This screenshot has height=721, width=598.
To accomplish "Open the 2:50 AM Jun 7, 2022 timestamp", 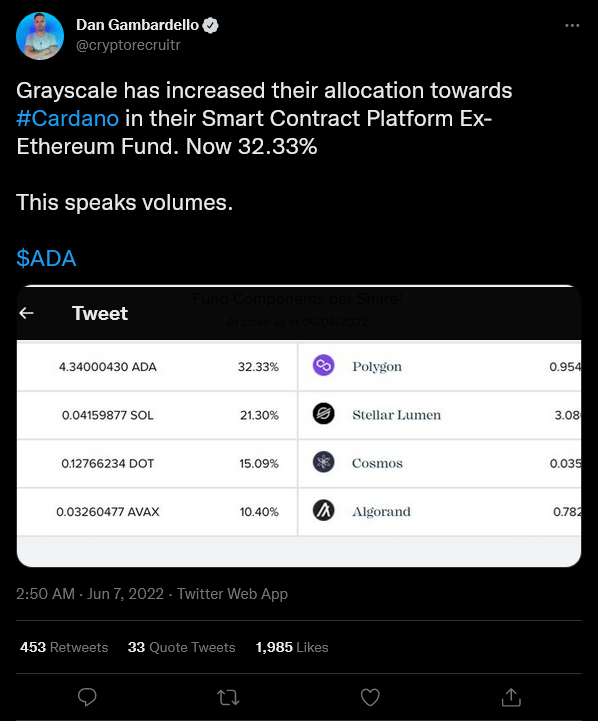I will pos(90,594).
